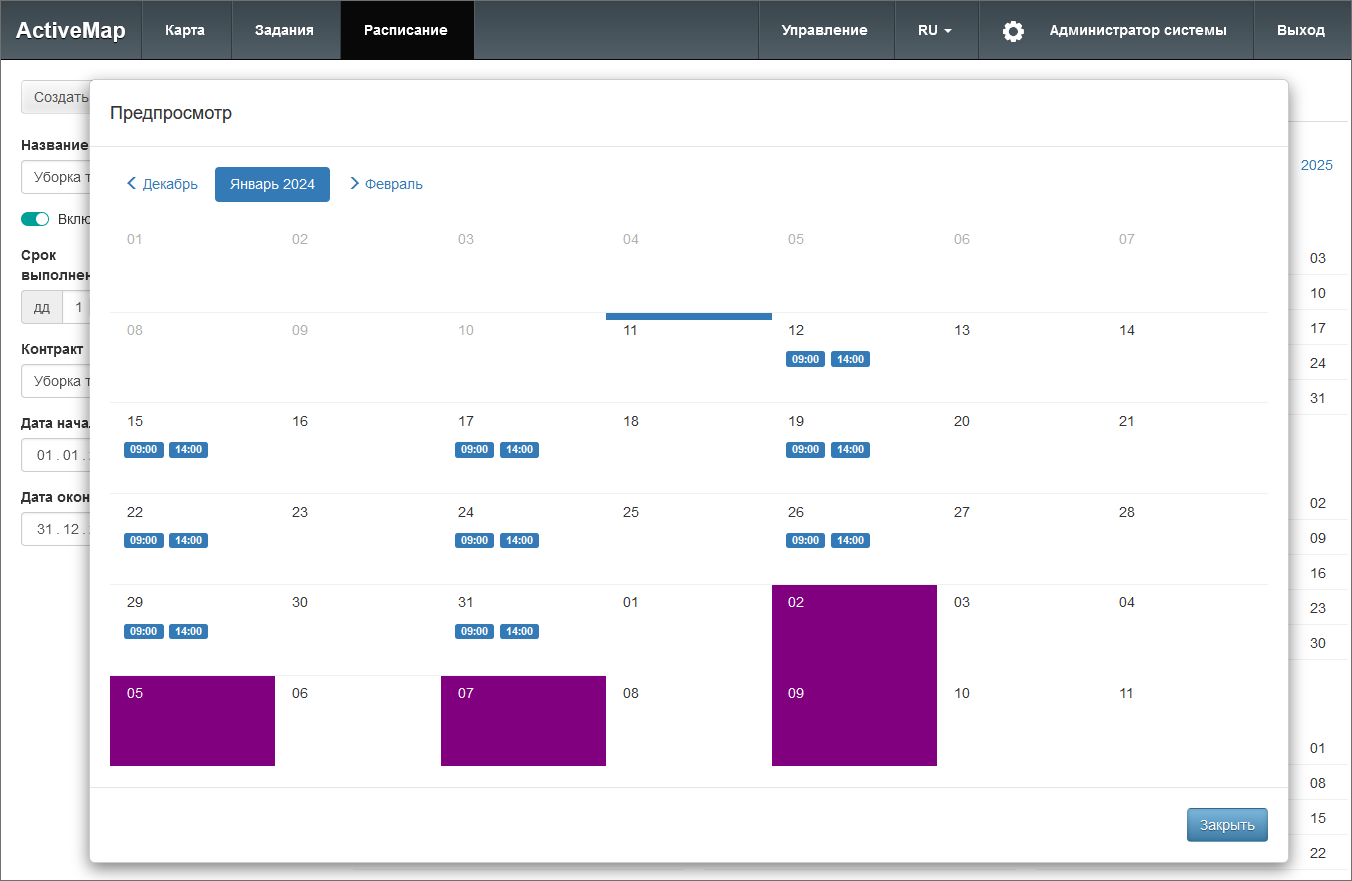Open the Управление menu
The height and width of the screenshot is (881, 1352).
click(824, 30)
